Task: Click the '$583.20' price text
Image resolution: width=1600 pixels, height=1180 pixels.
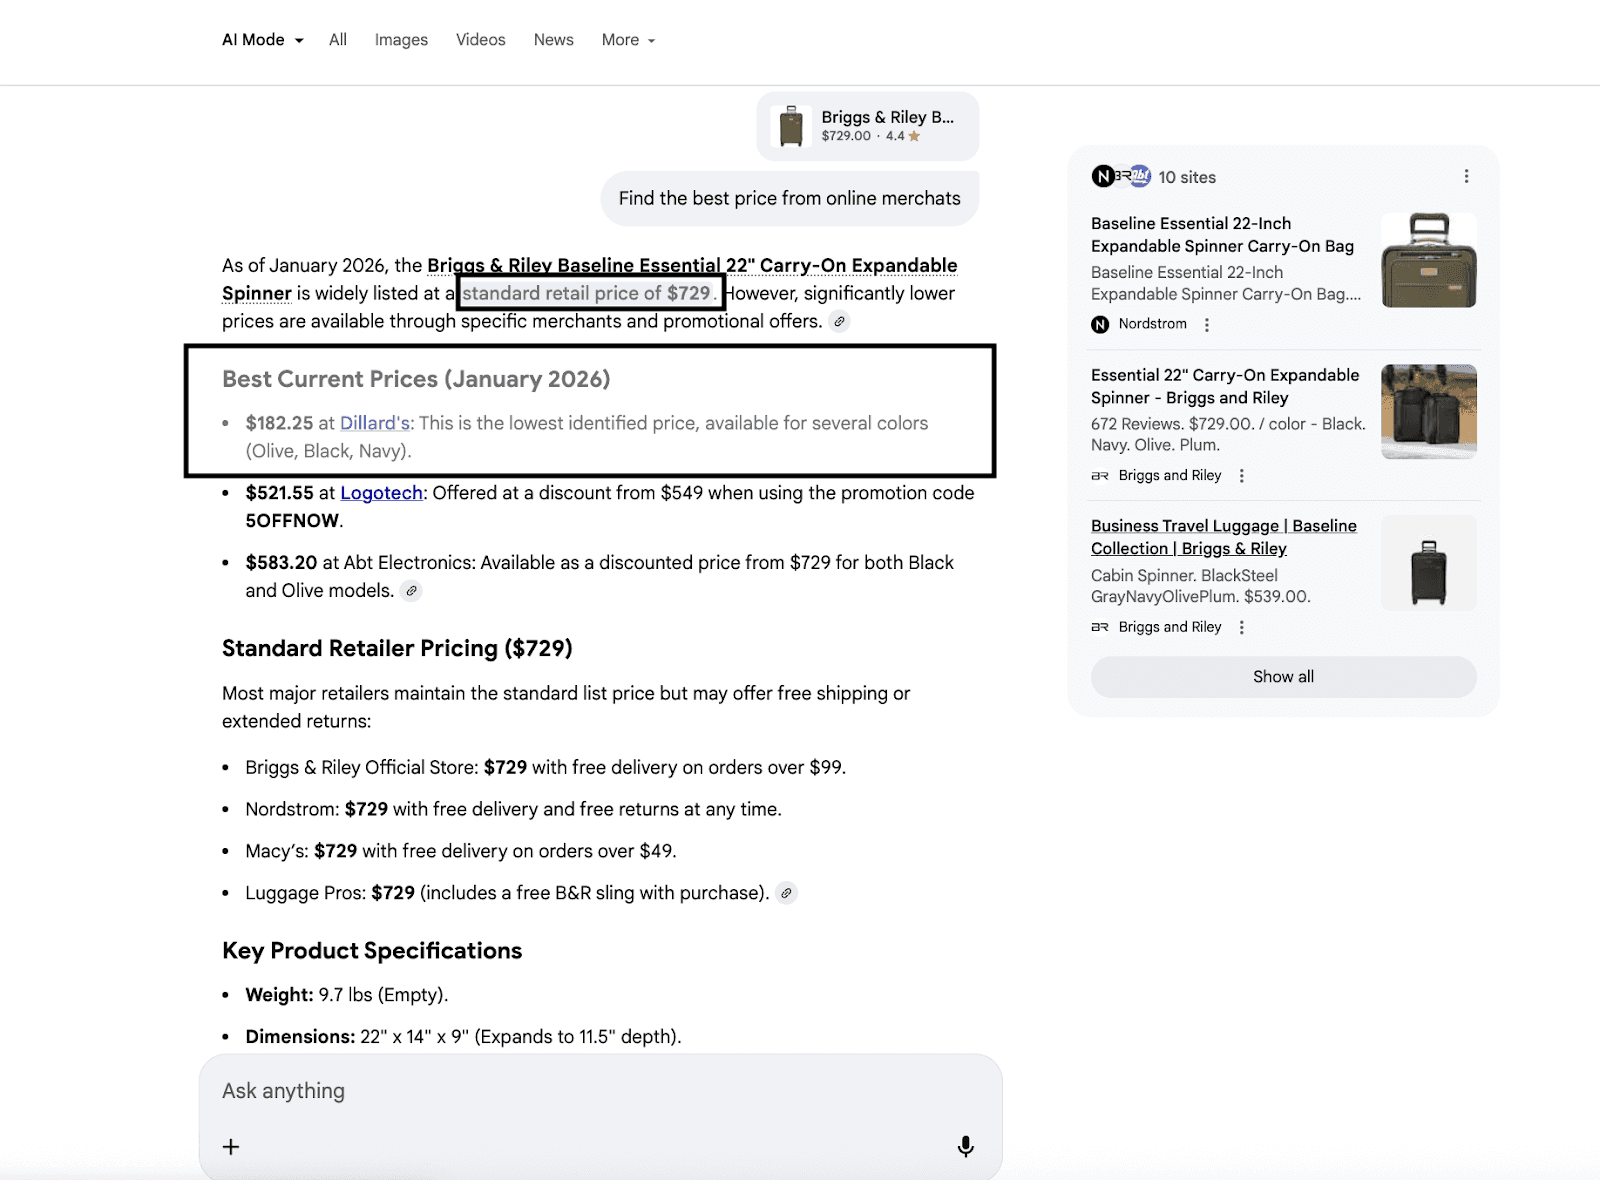Action: click(281, 563)
